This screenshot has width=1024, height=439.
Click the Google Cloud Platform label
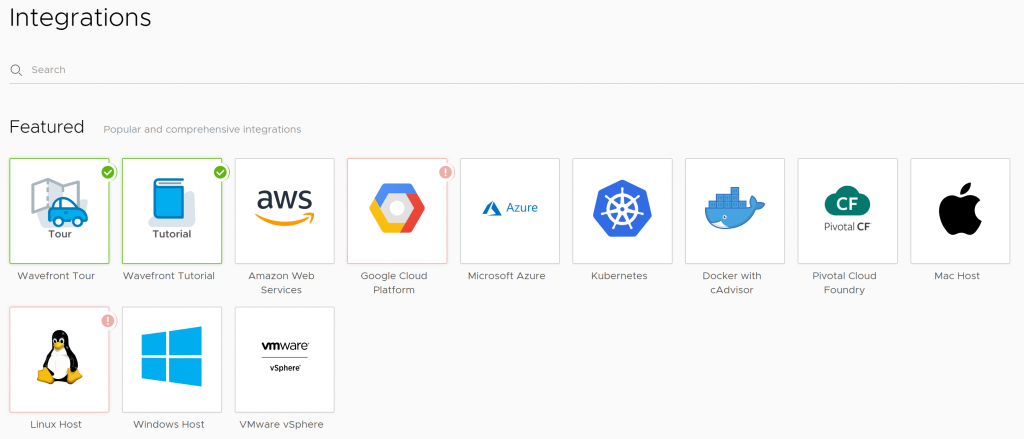tap(394, 283)
